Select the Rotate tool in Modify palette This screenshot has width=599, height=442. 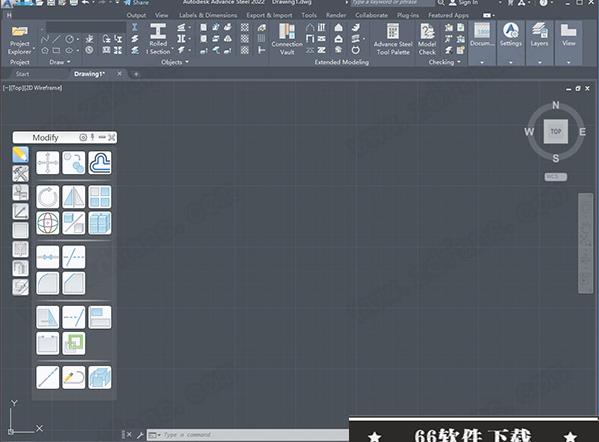(x=48, y=197)
